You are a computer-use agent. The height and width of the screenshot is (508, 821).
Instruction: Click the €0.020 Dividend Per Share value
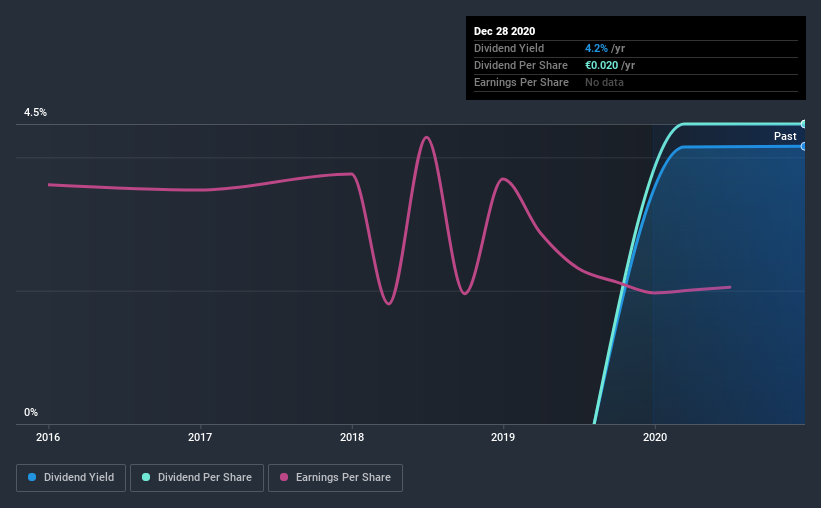[602, 65]
